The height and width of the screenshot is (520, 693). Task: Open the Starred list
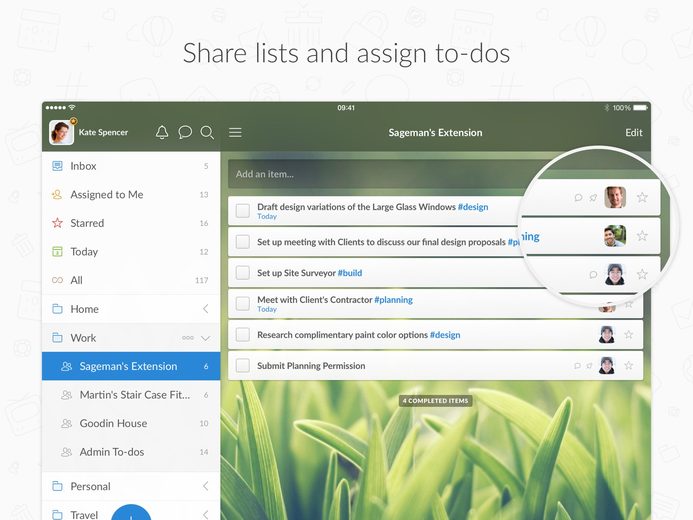[x=131, y=223]
